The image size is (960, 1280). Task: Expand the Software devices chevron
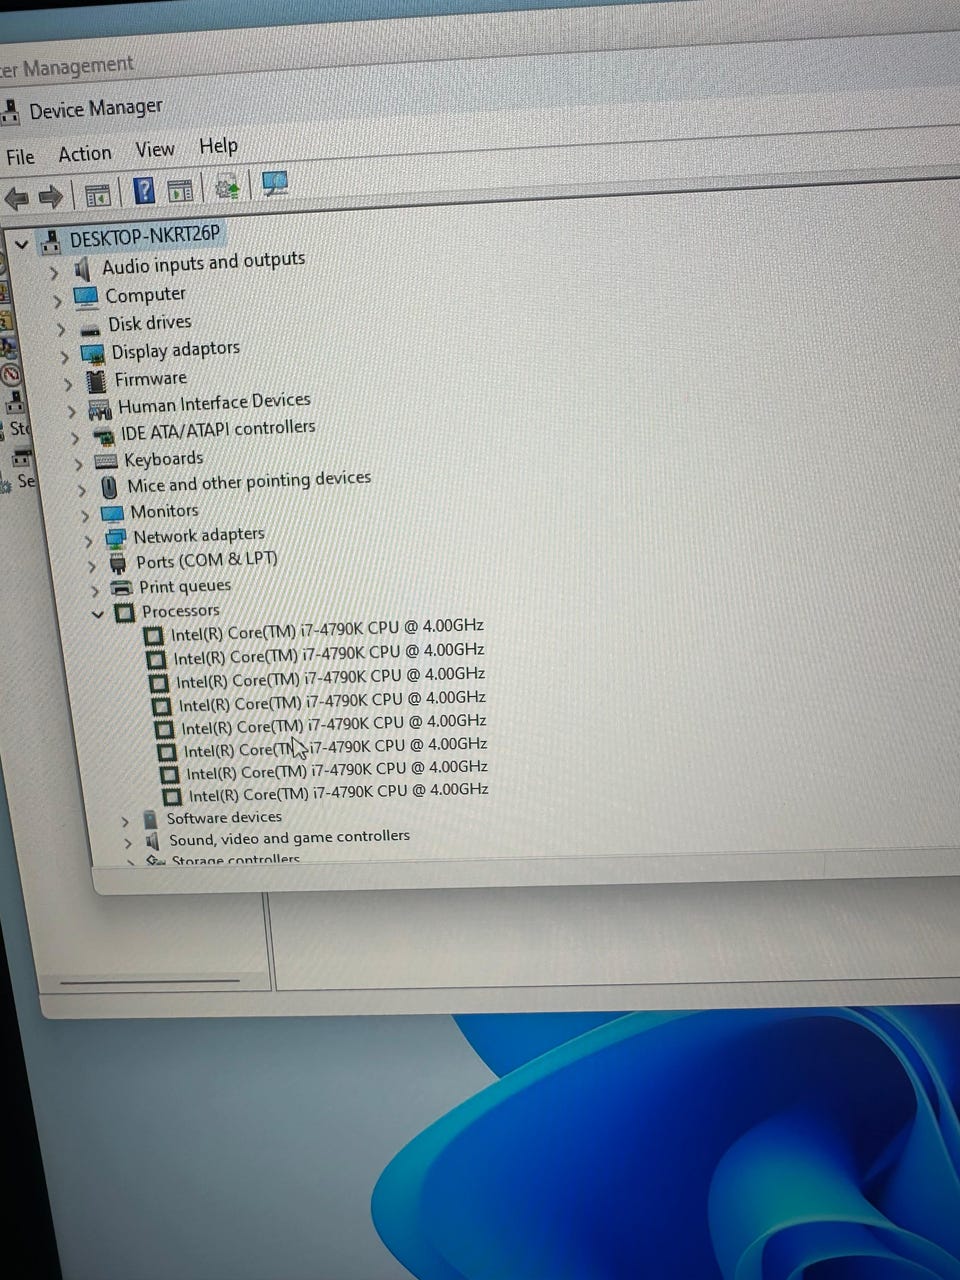pos(125,821)
